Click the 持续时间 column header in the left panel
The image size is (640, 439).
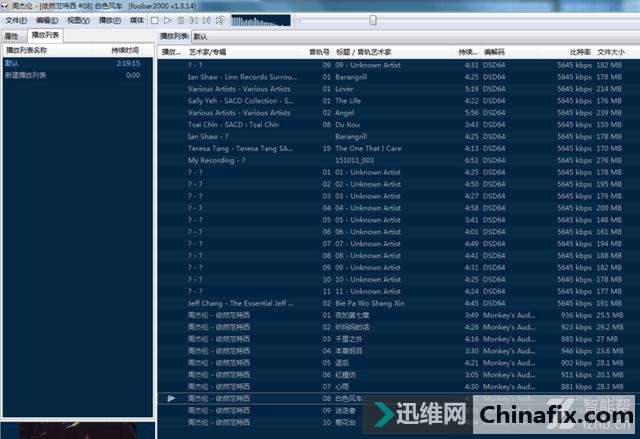coord(125,51)
